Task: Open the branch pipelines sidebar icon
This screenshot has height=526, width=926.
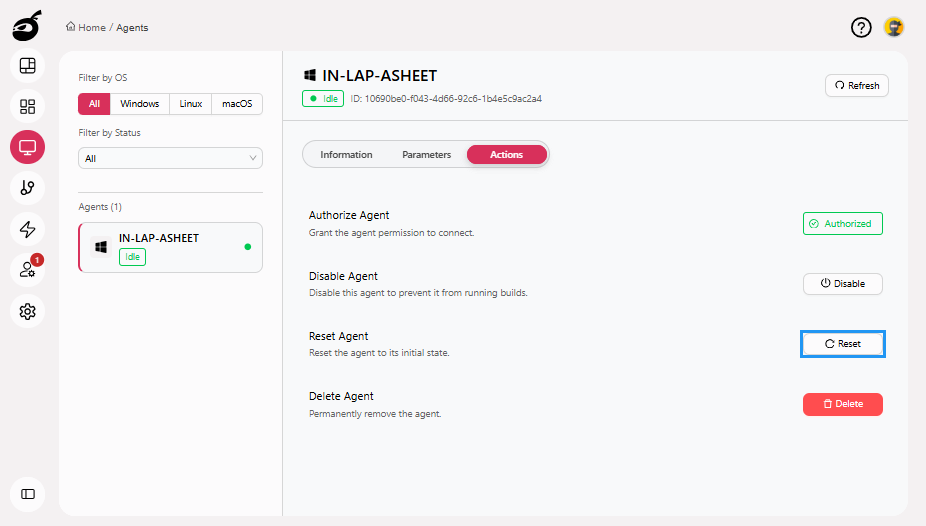Action: pyautogui.click(x=28, y=187)
